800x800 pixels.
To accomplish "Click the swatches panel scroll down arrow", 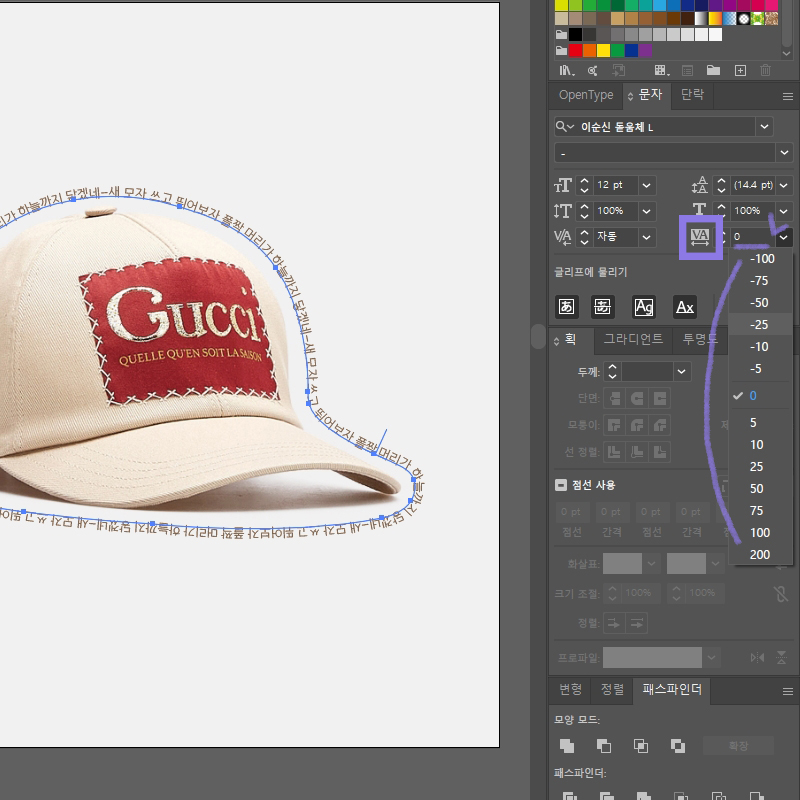I will tap(786, 53).
